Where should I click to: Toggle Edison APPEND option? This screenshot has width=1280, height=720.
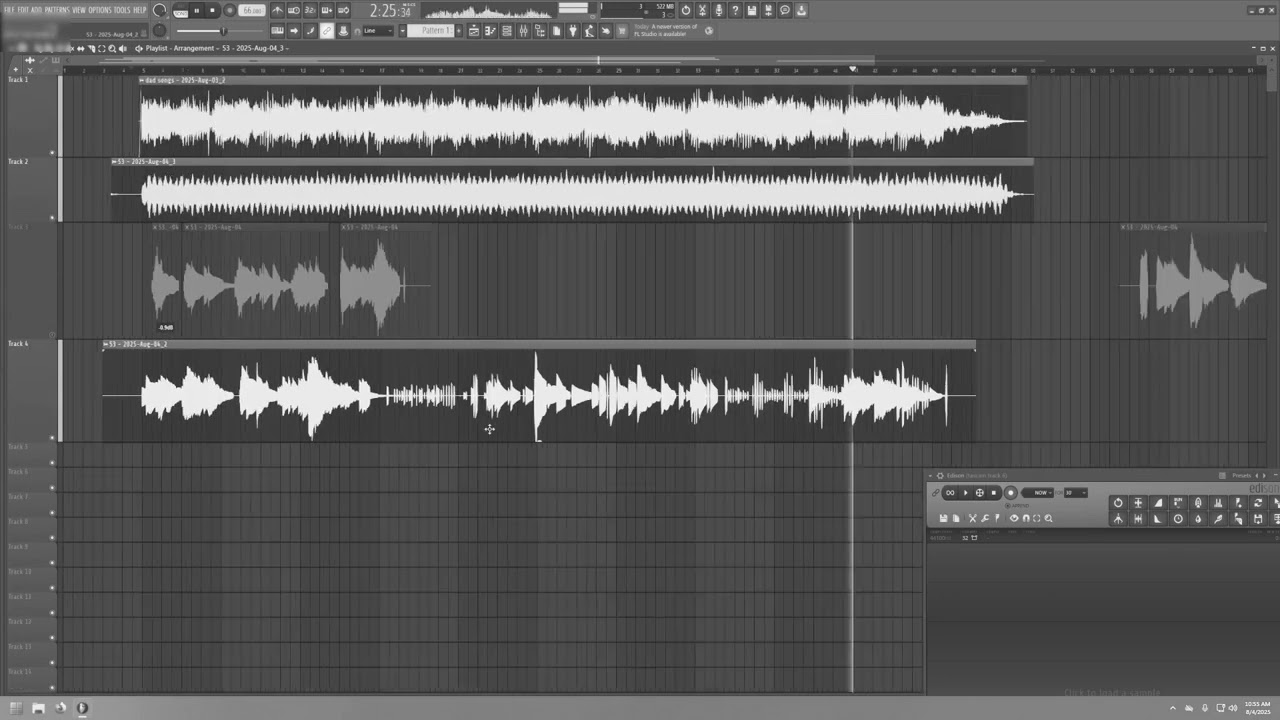[x=1017, y=506]
